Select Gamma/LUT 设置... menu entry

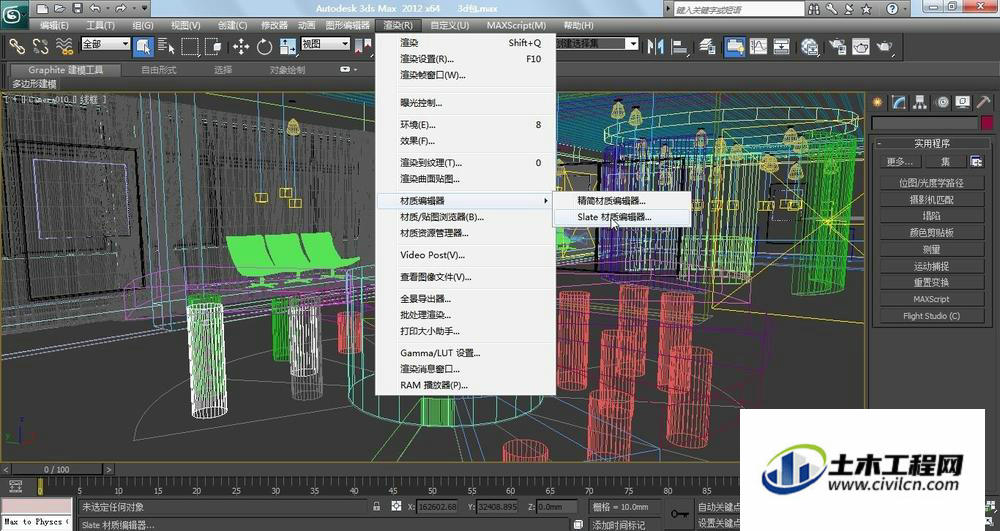pos(465,353)
